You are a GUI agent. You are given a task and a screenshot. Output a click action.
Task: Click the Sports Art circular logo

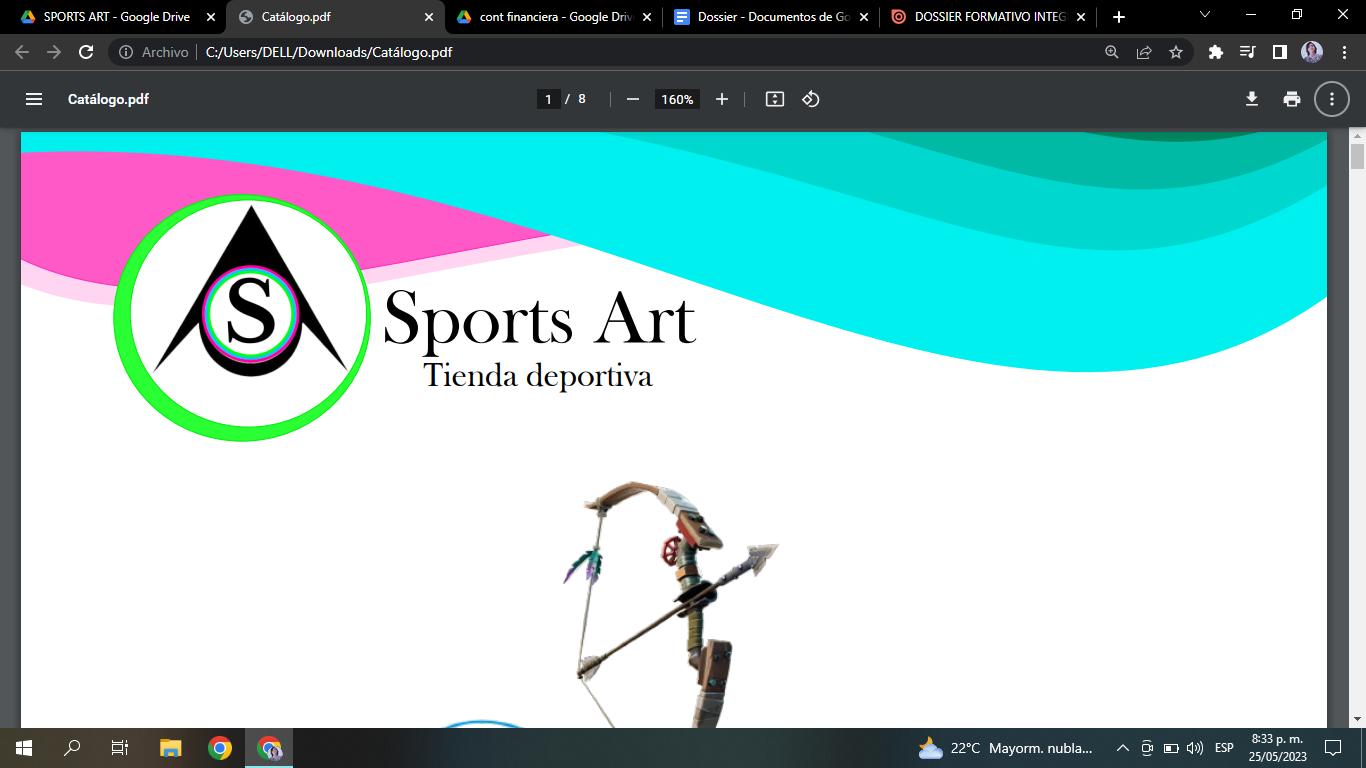coord(242,318)
